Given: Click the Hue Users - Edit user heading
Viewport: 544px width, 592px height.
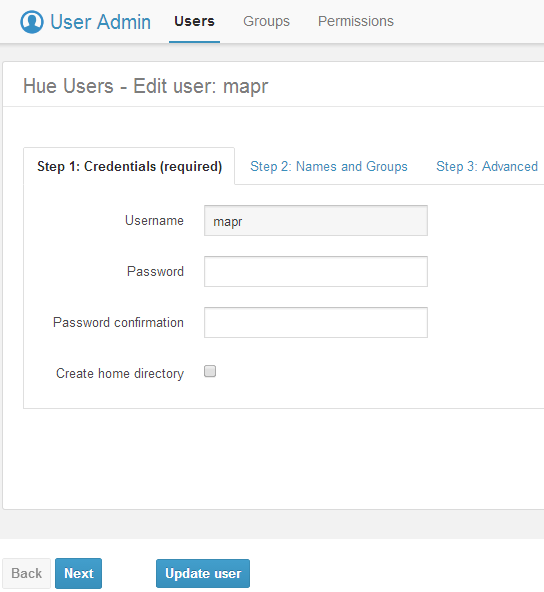Looking at the screenshot, I should pyautogui.click(x=146, y=86).
